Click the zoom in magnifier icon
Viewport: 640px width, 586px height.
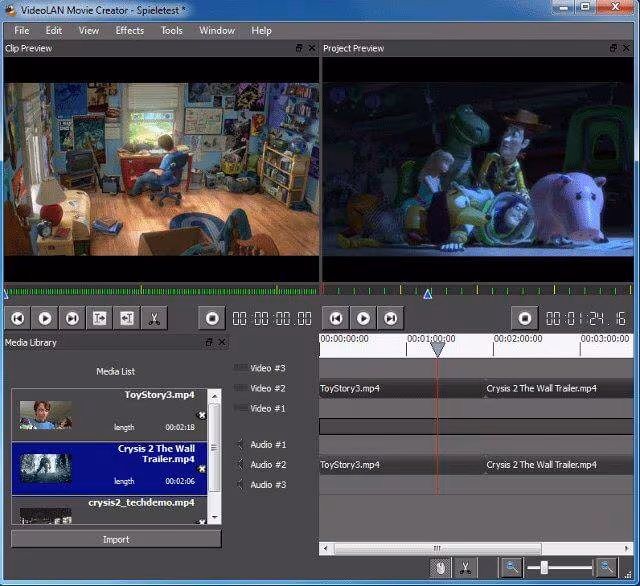(606, 568)
